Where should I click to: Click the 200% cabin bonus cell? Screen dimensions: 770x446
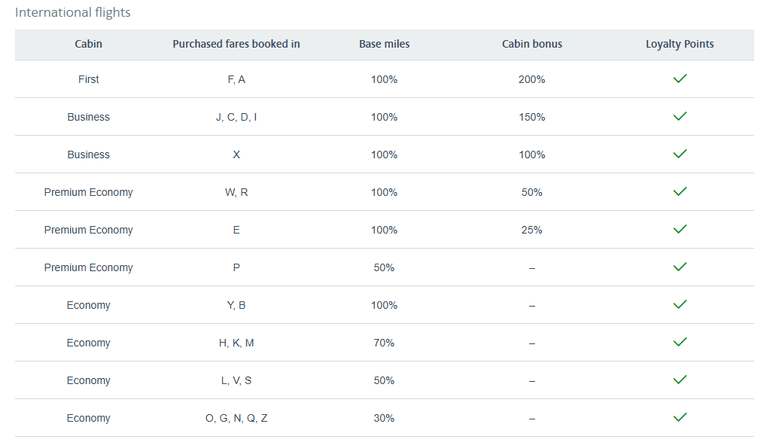coord(532,79)
